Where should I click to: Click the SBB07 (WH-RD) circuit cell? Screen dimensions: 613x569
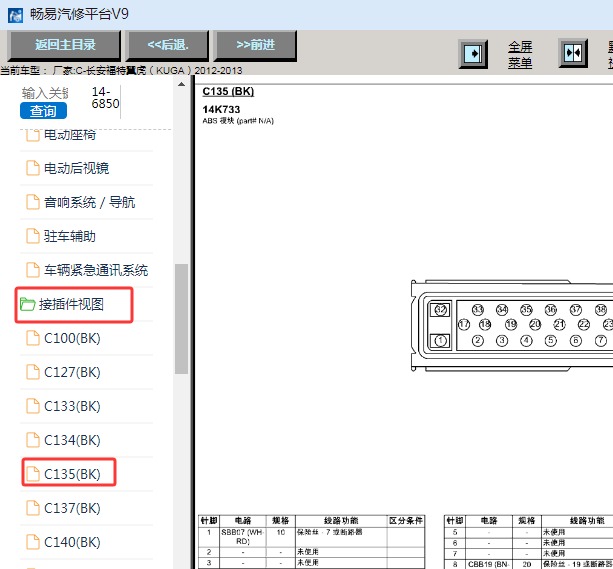pyautogui.click(x=243, y=537)
